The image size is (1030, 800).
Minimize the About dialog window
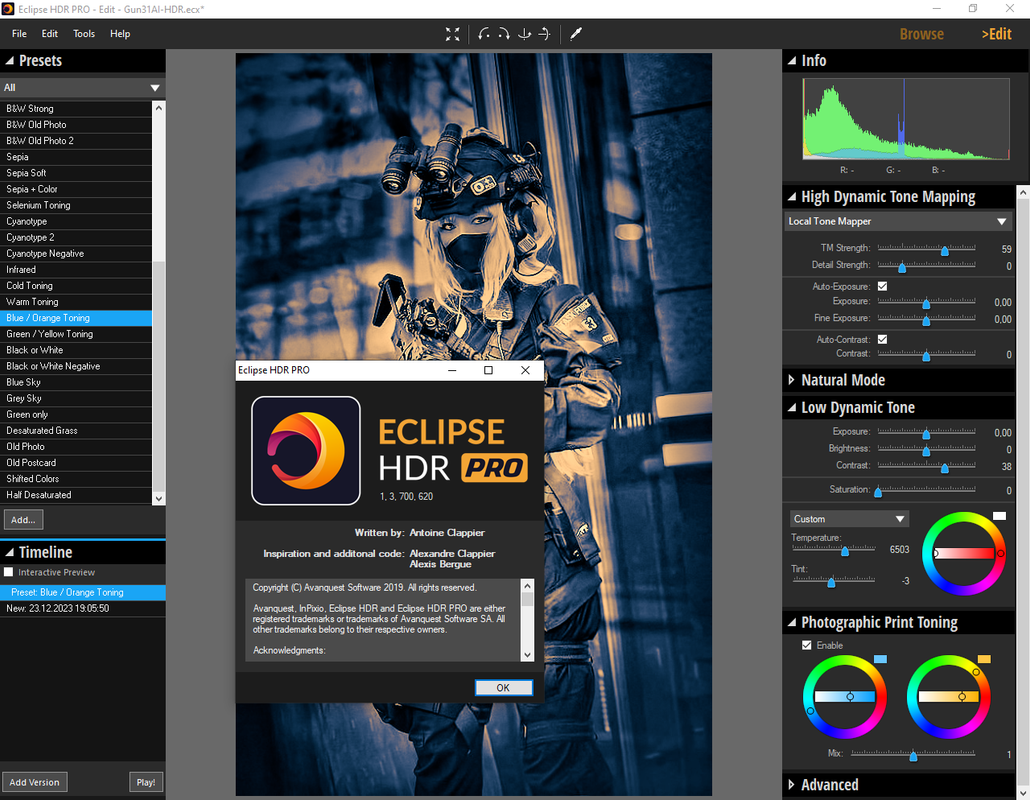[x=452, y=370]
